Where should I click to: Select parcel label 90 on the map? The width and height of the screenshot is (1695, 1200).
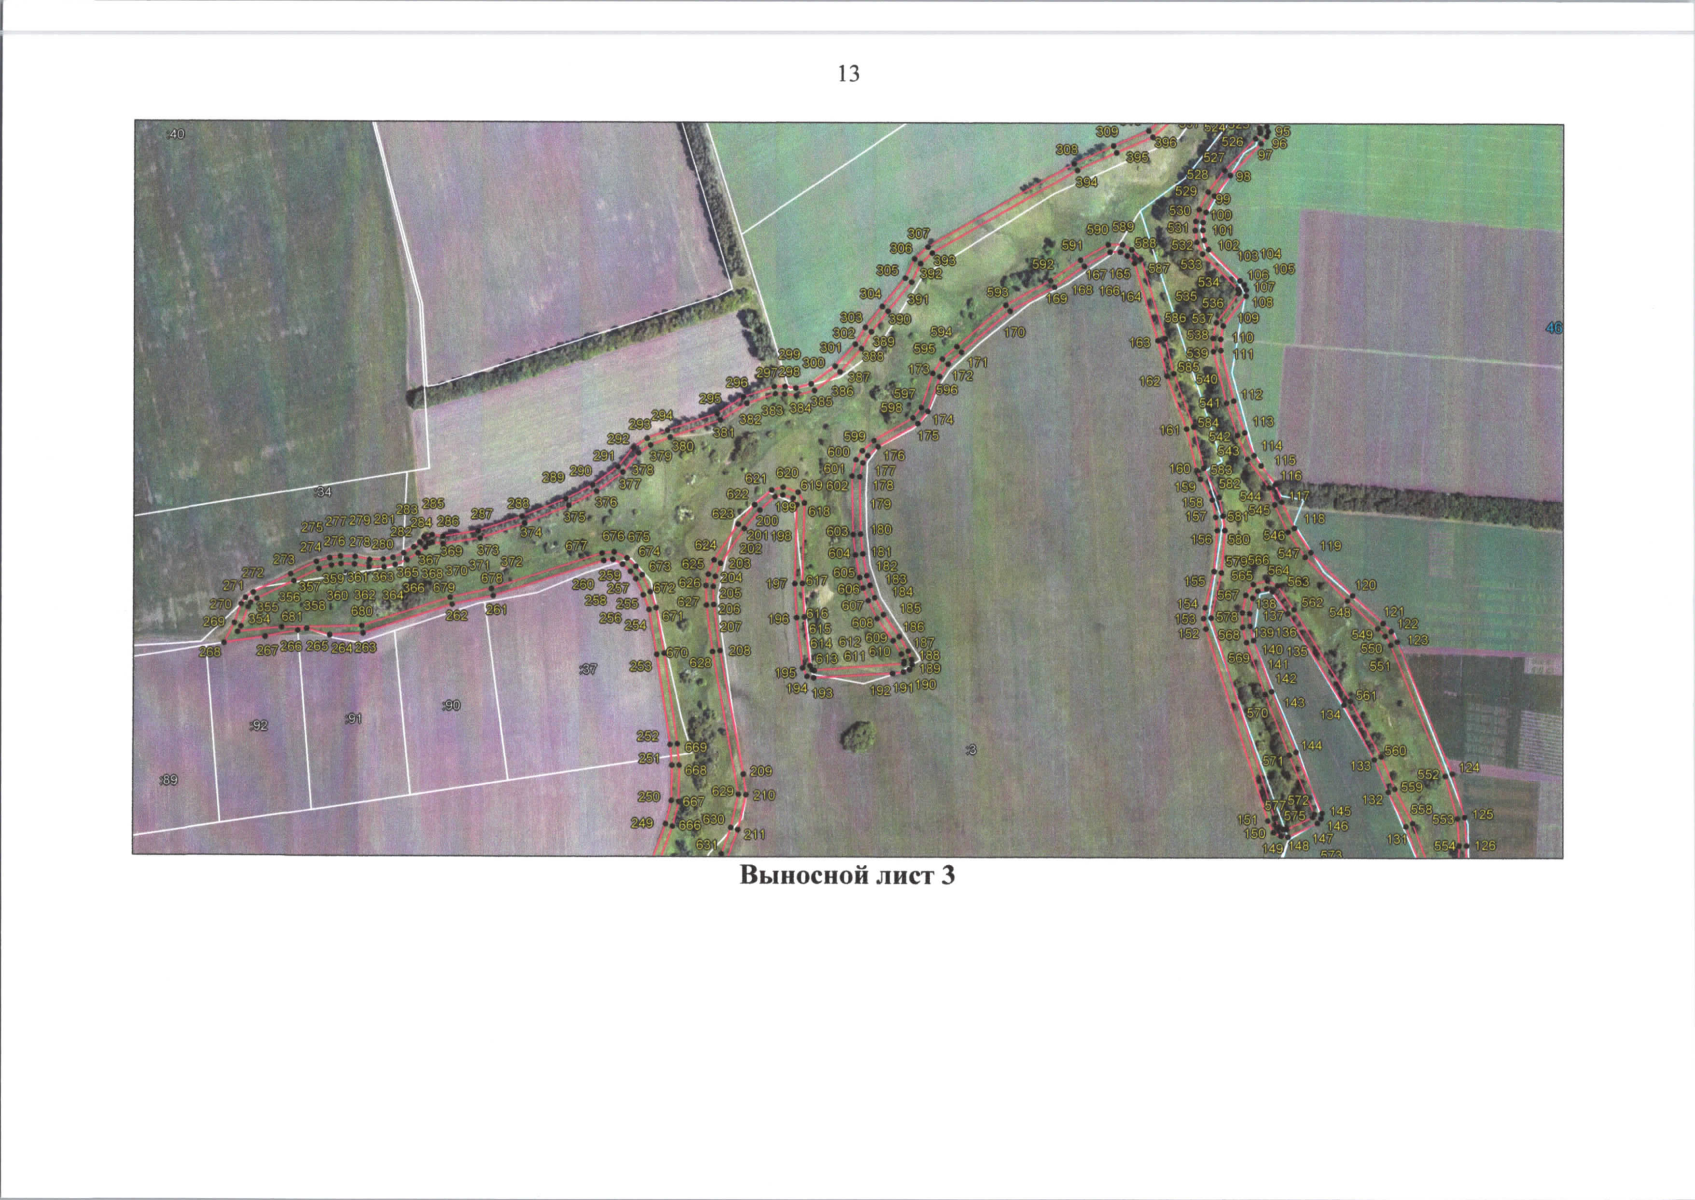[x=451, y=706]
